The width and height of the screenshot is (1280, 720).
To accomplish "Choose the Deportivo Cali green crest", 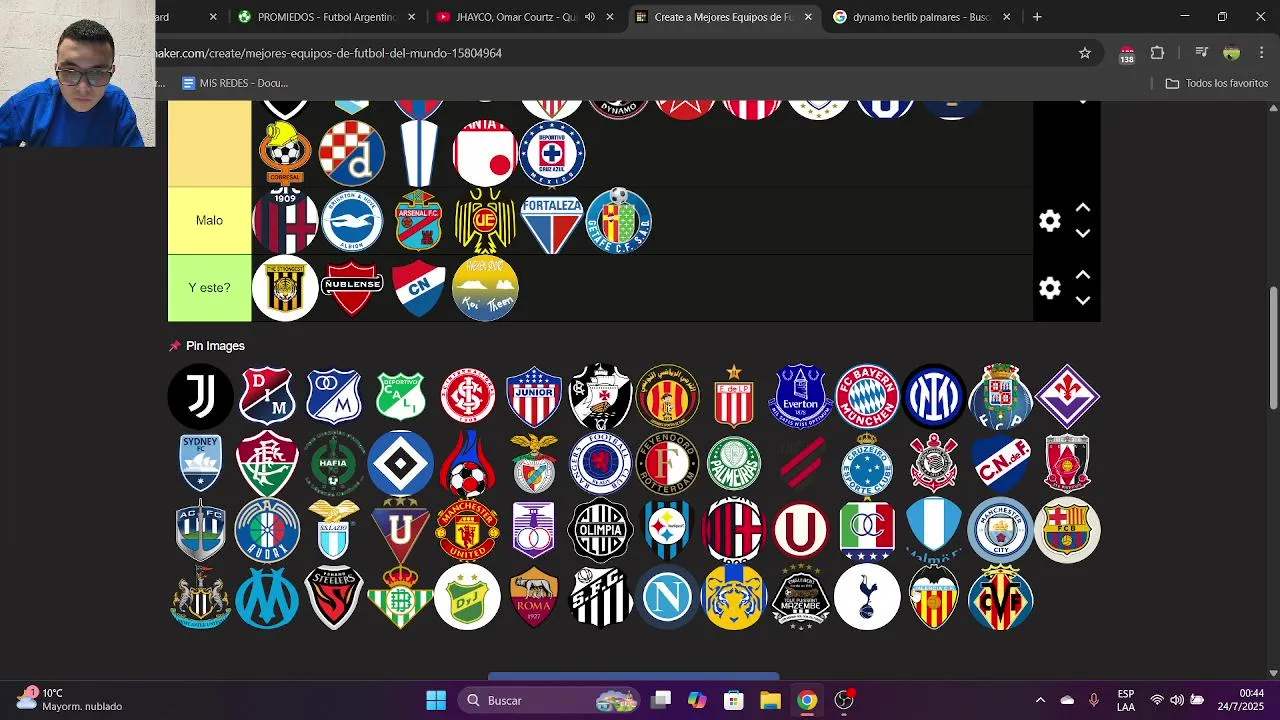I will point(400,396).
